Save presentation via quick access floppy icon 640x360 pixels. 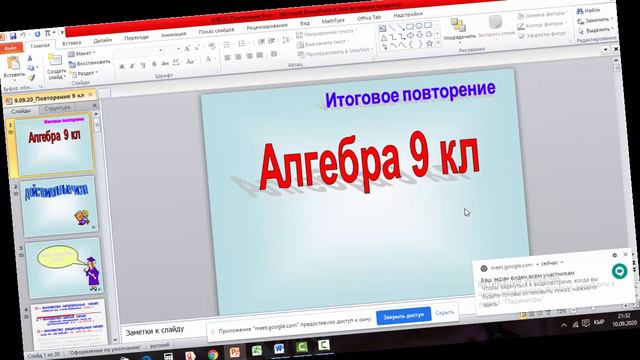pos(13,36)
